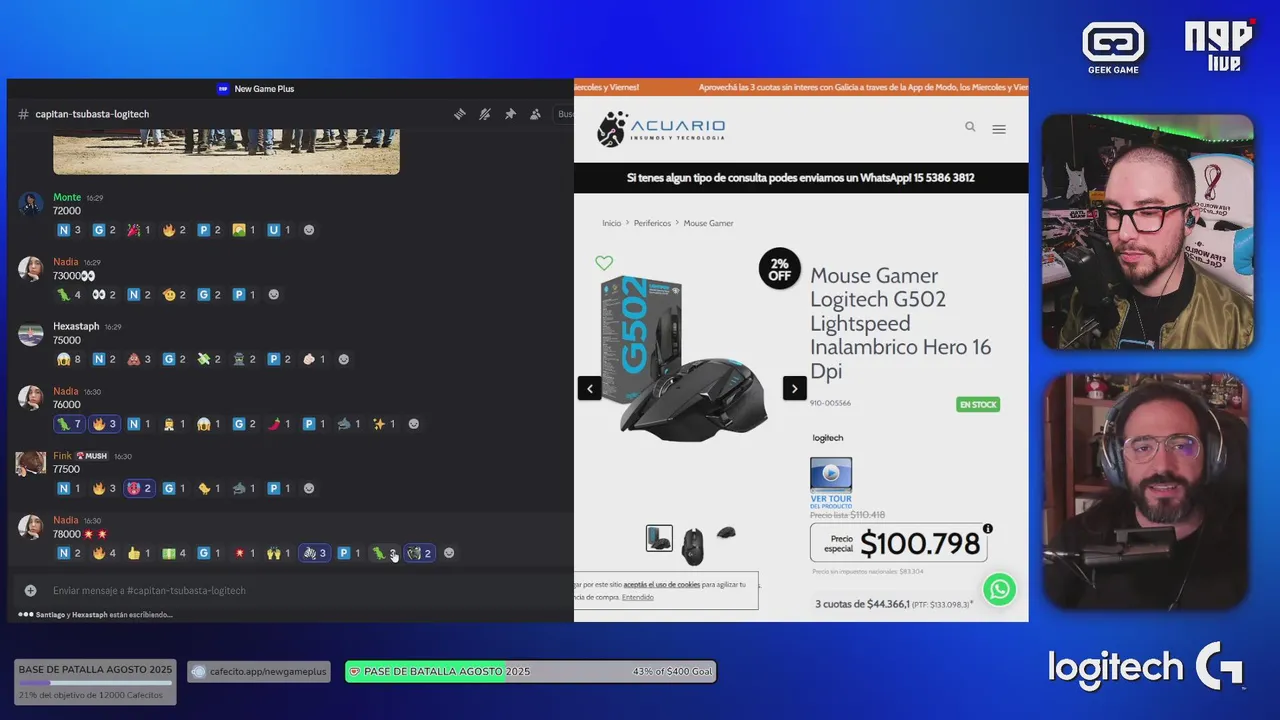Go to Perifericos breadcrumb
Screen dimensions: 1280x720
[x=652, y=223]
